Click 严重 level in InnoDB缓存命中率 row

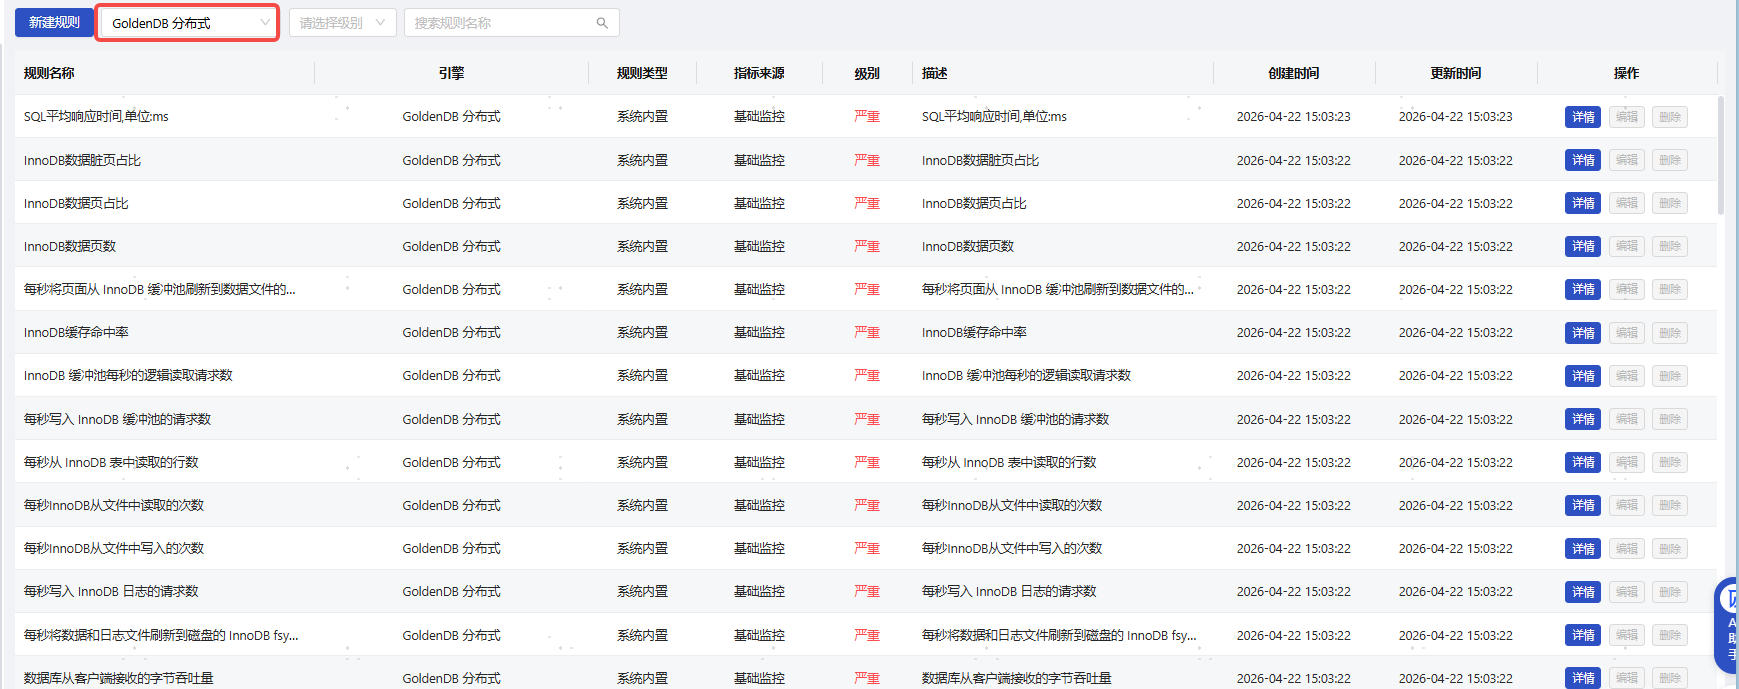(867, 333)
